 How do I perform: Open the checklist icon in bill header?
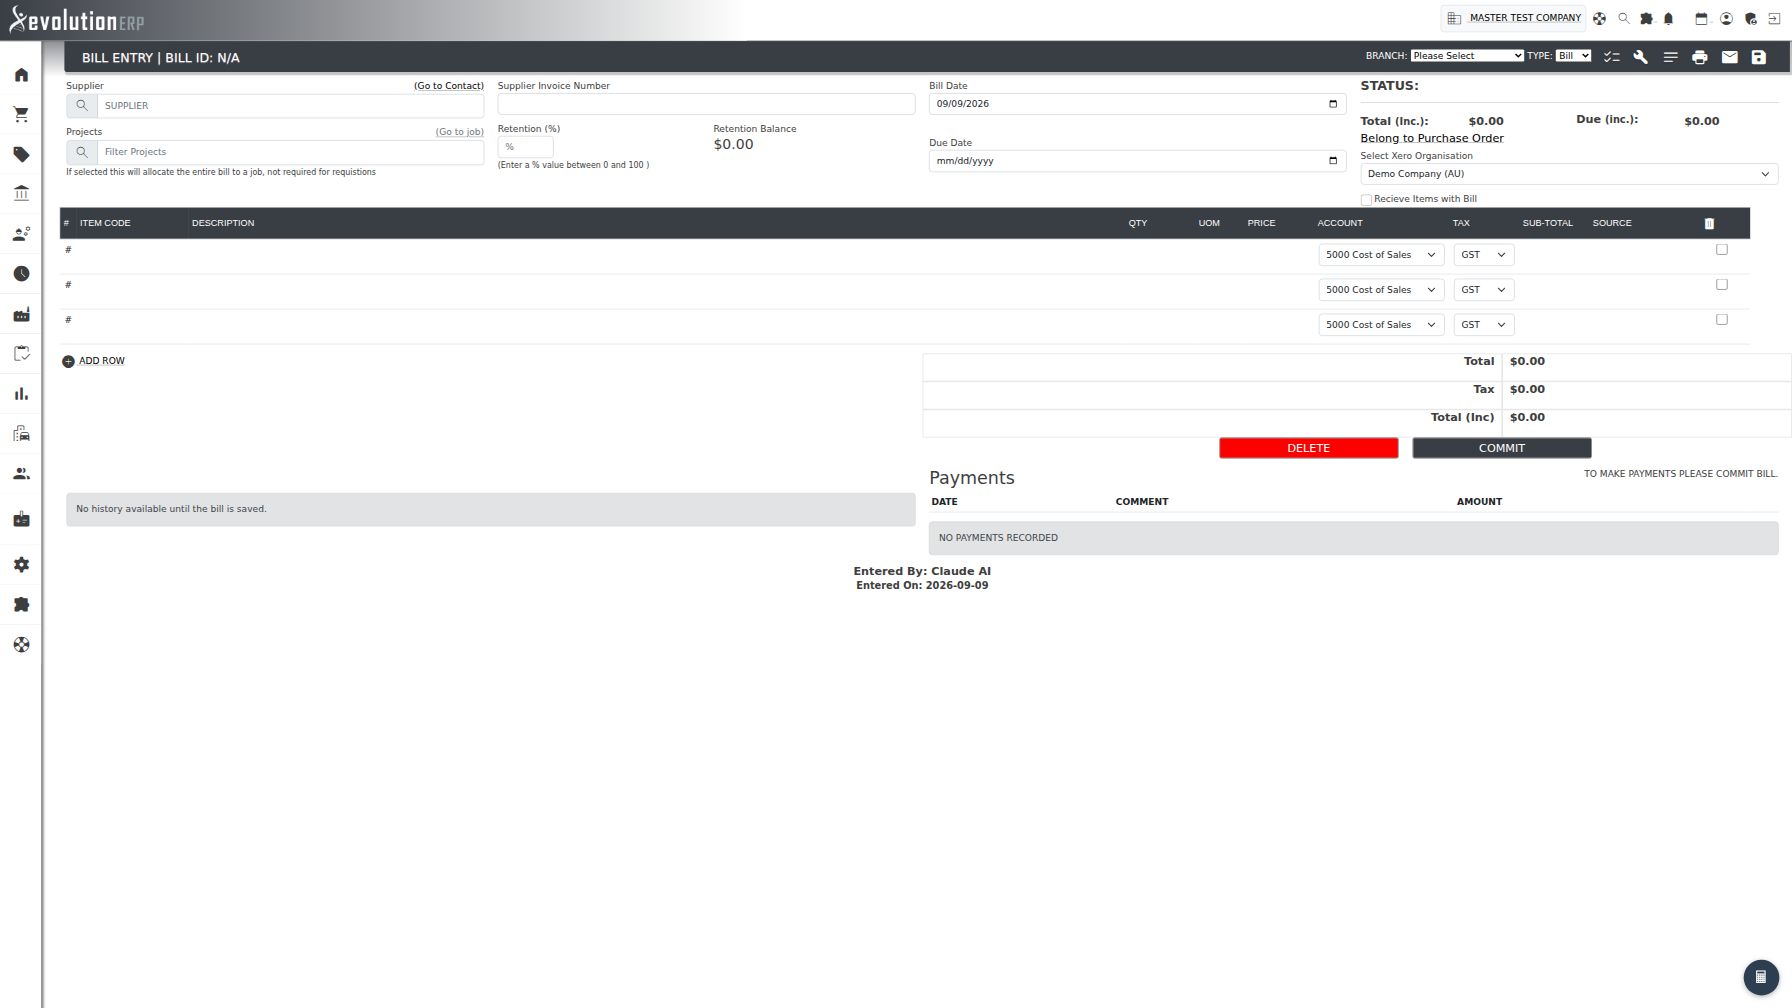point(1612,57)
